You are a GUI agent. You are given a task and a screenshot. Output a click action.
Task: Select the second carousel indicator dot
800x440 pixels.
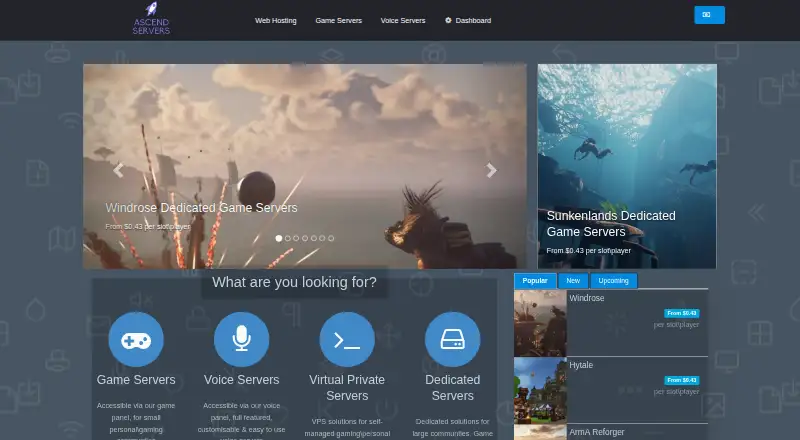(x=288, y=238)
